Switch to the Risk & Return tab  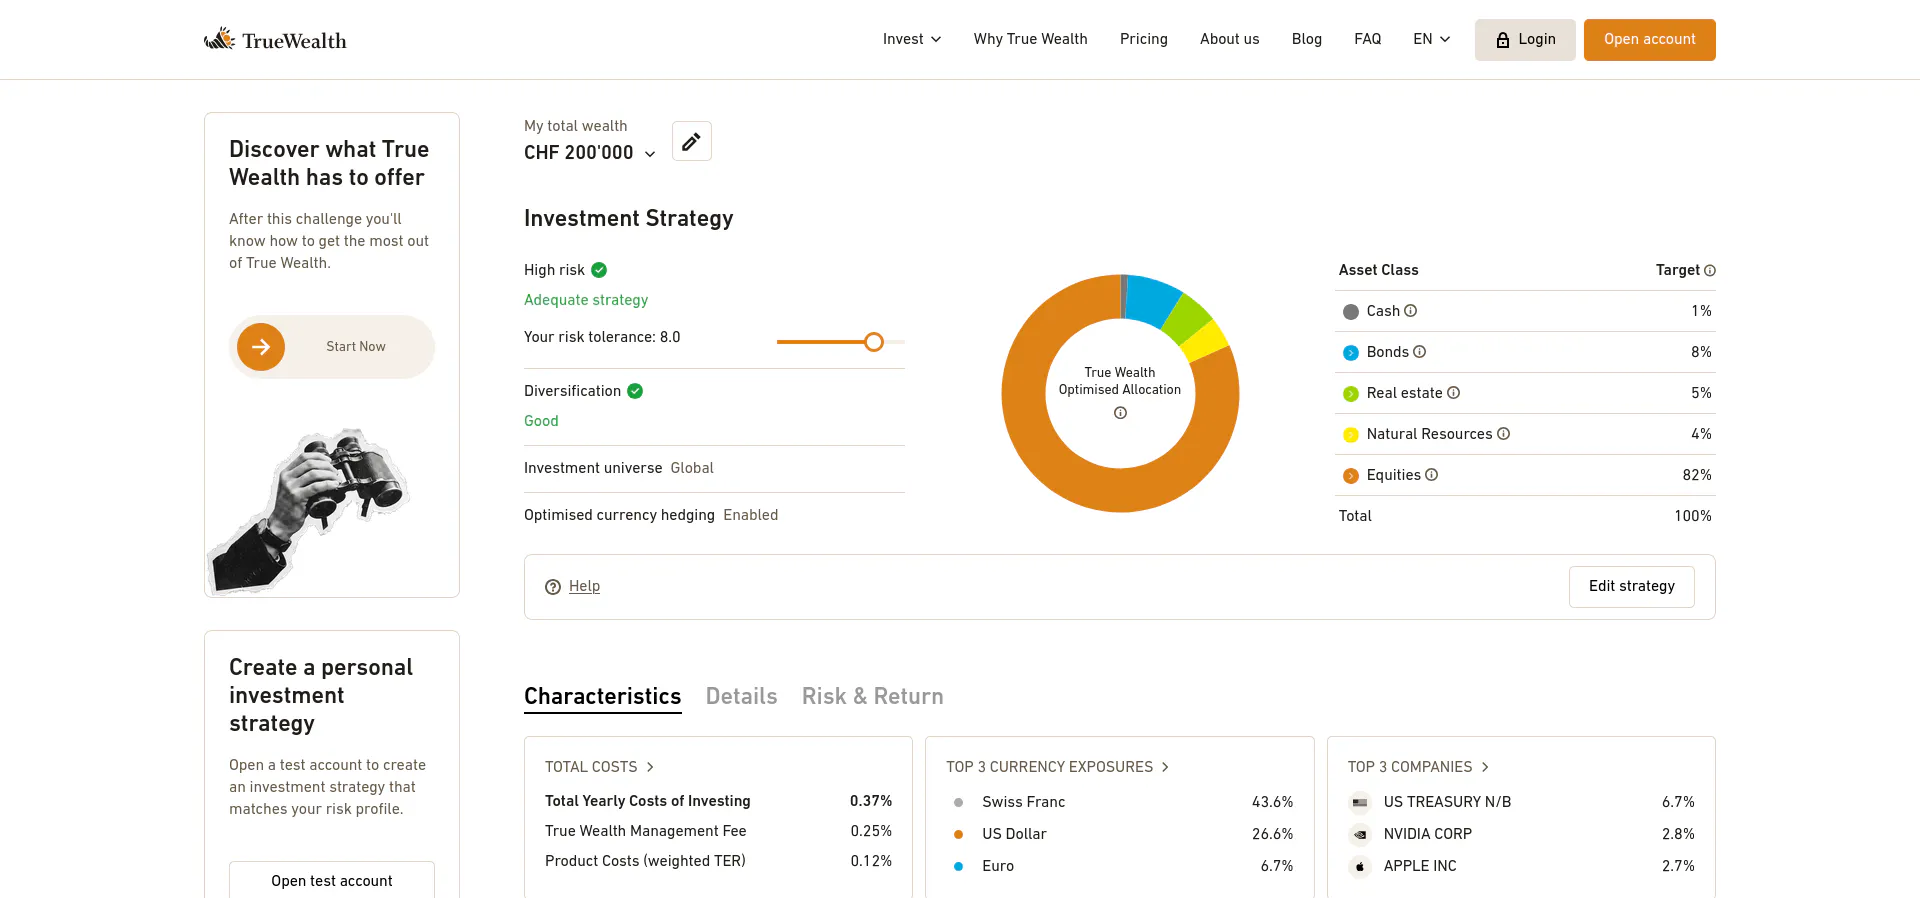[872, 696]
